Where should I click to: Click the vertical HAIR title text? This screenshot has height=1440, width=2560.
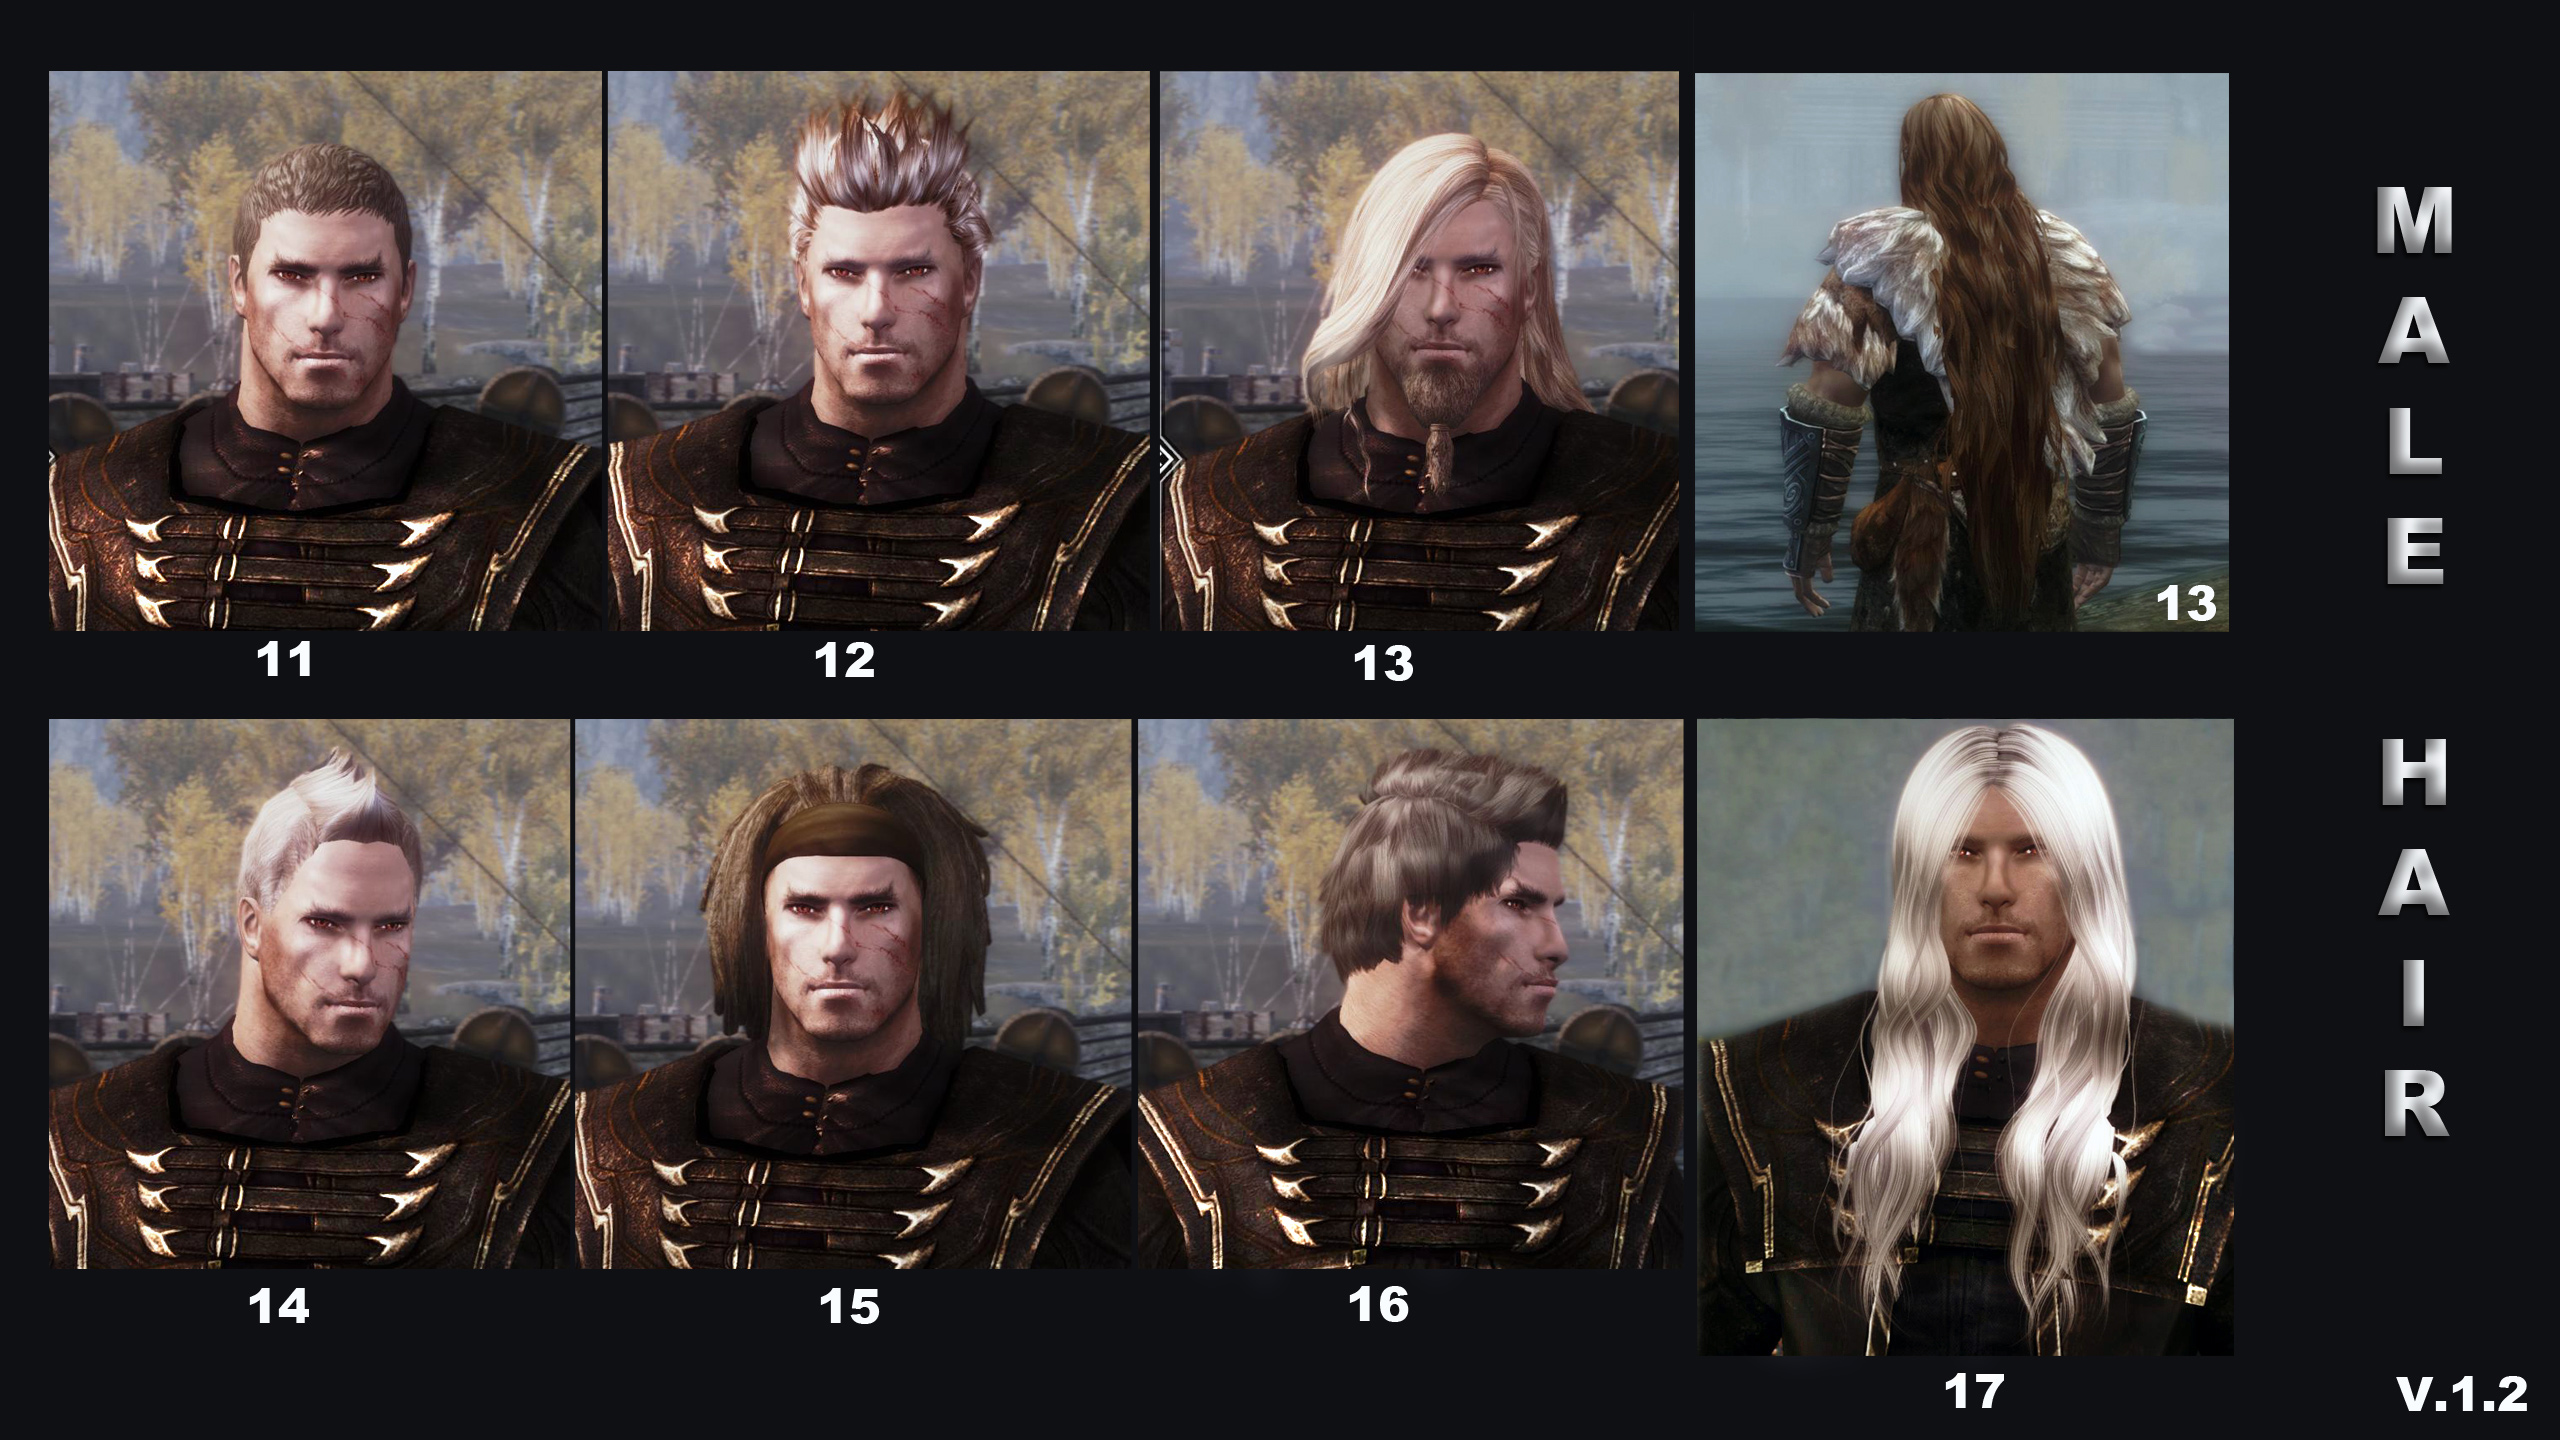click(x=2414, y=938)
